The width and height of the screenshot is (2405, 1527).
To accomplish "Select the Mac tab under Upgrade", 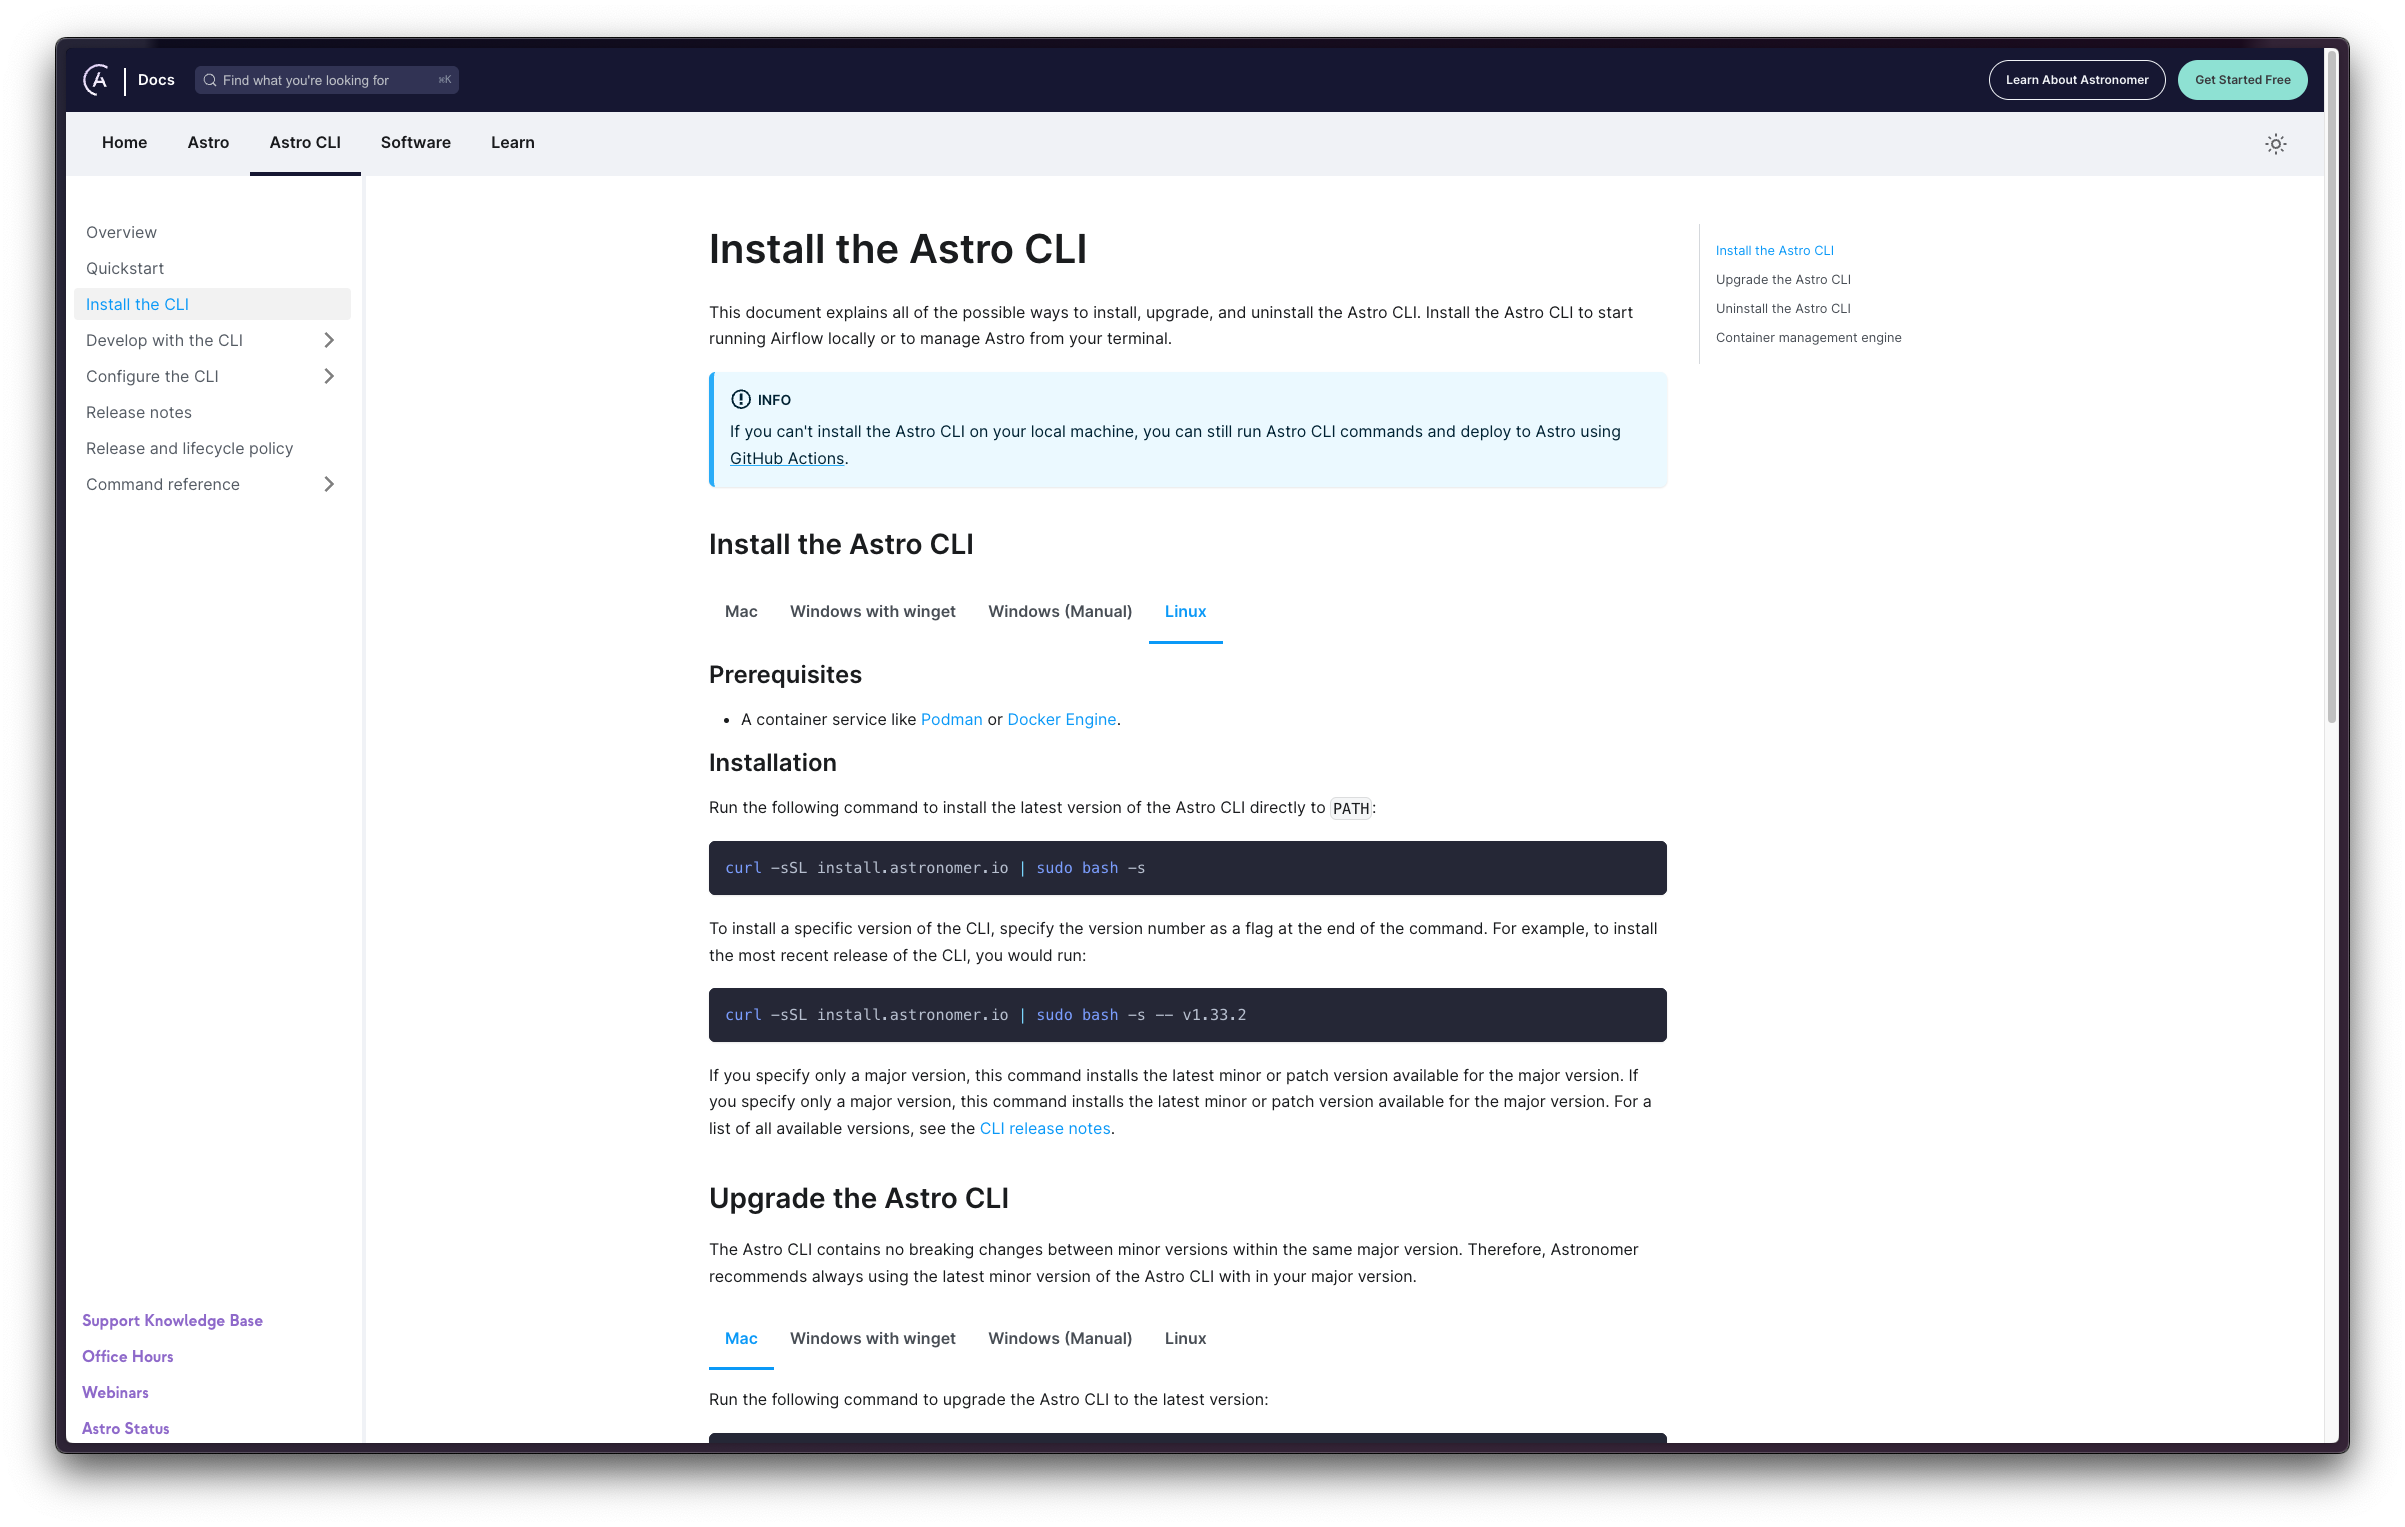I will (x=741, y=1339).
